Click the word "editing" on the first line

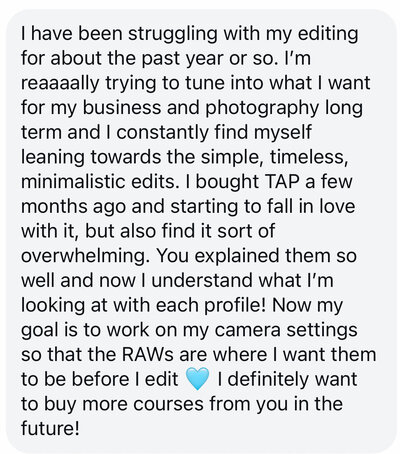328,34
